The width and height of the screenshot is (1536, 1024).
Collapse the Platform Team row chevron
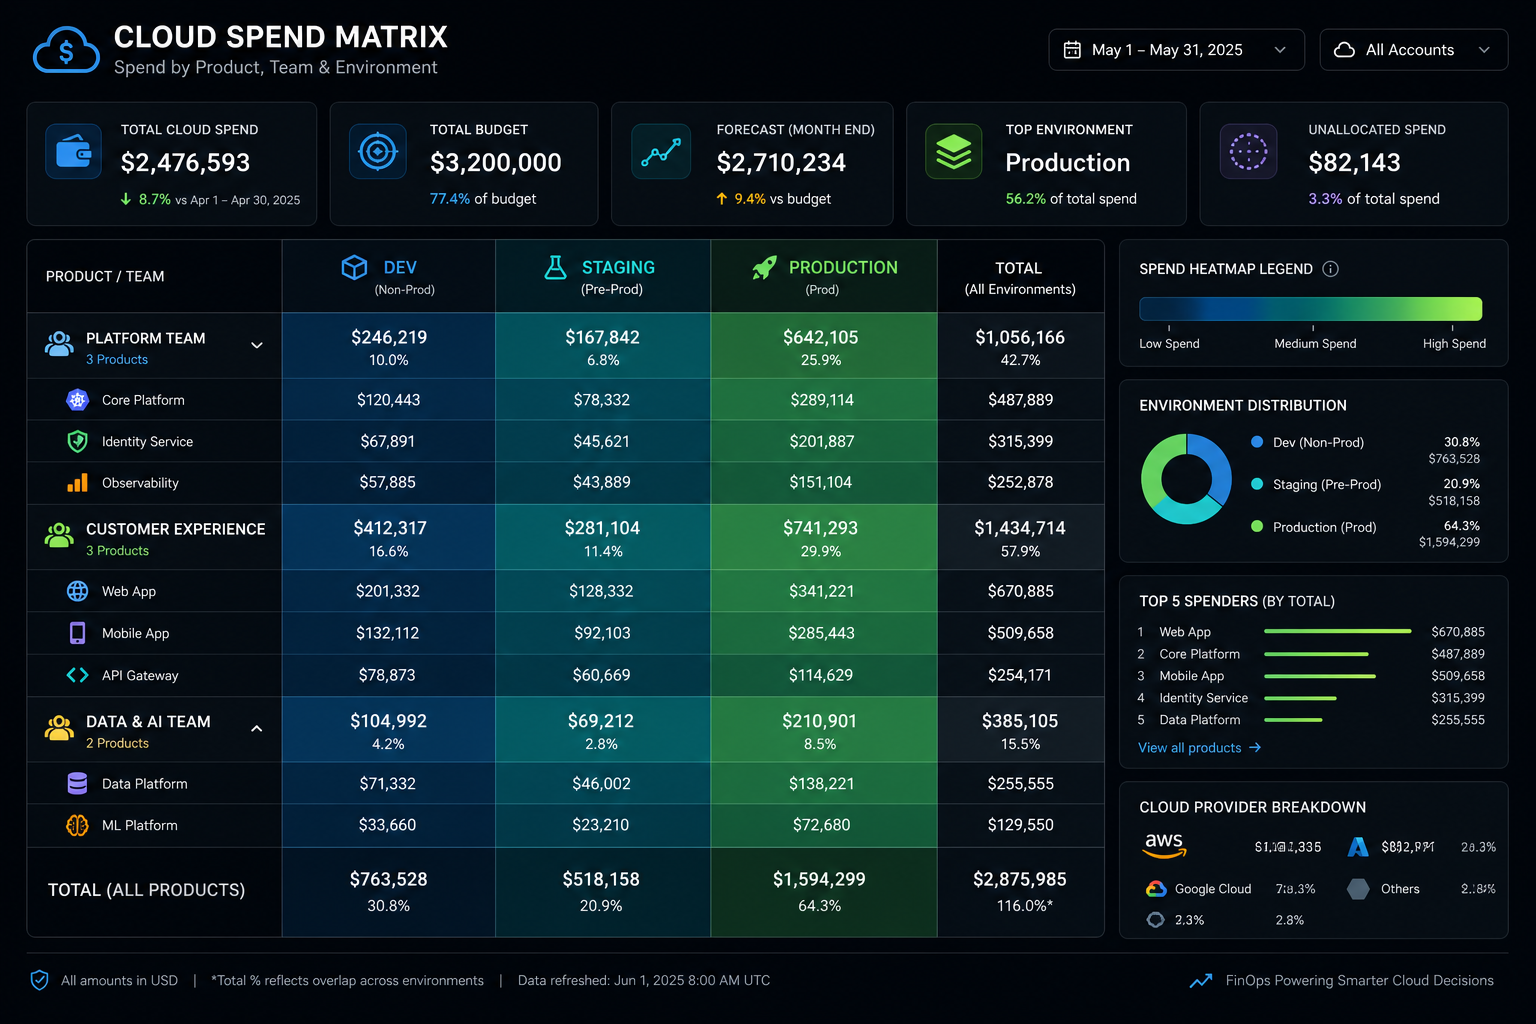point(257,345)
